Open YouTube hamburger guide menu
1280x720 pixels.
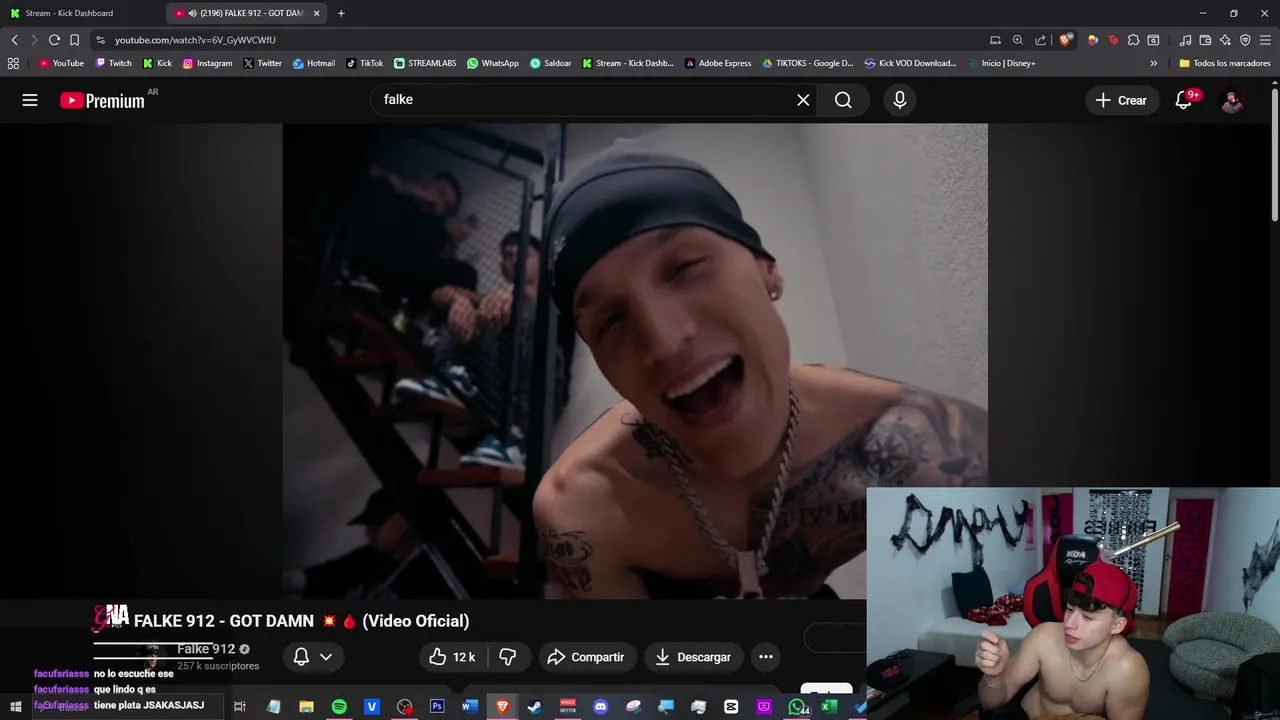[x=30, y=100]
